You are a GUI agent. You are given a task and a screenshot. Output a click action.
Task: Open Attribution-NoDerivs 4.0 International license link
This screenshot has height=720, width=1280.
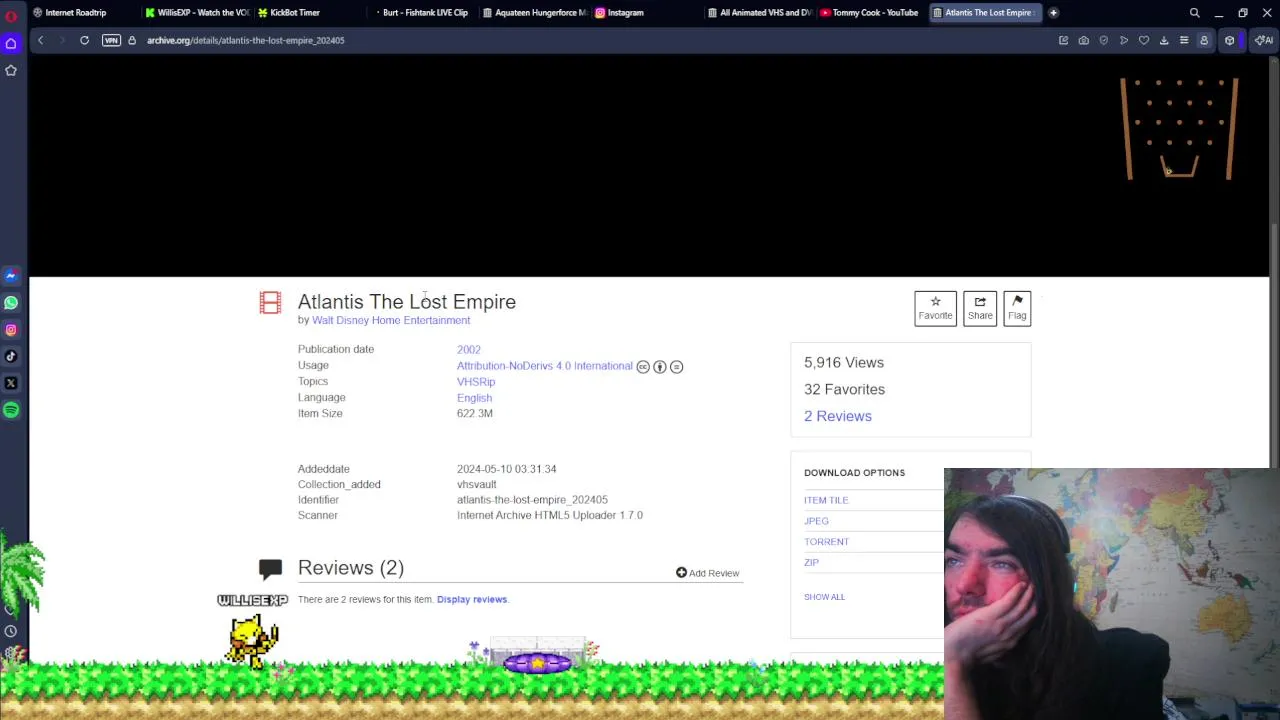545,366
